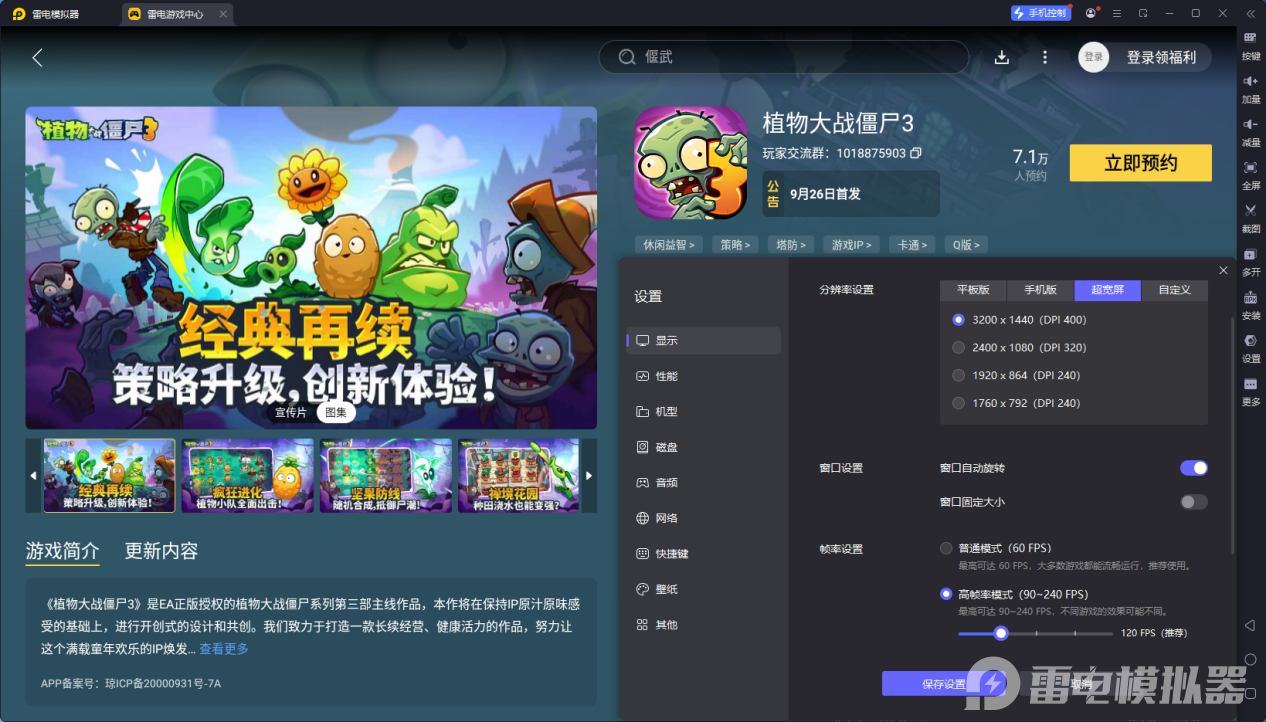Switch to the 平板版 resolution tab
1266x722 pixels.
[973, 290]
